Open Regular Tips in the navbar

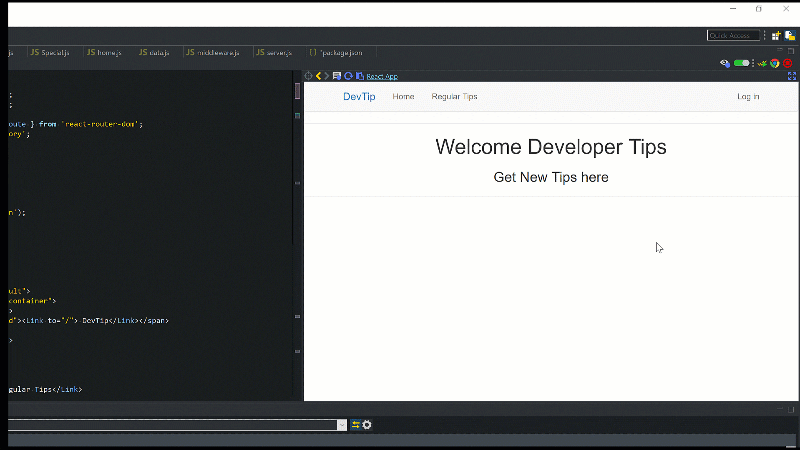pyautogui.click(x=454, y=97)
